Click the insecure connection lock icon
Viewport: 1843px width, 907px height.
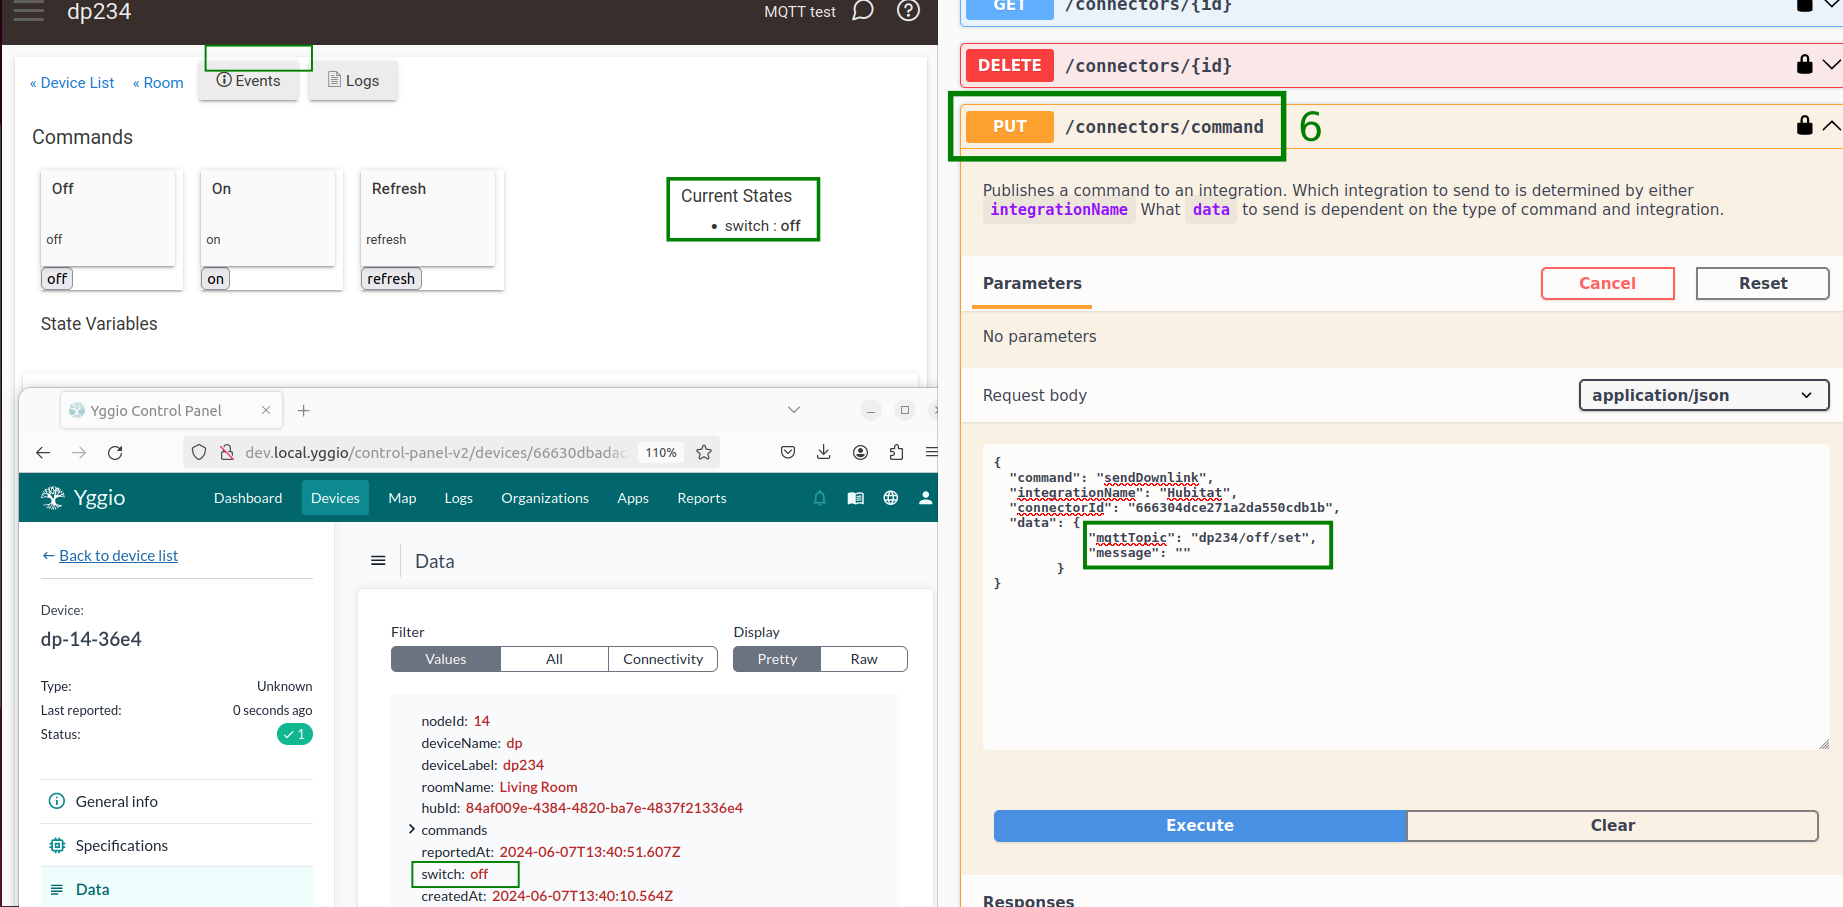227,452
